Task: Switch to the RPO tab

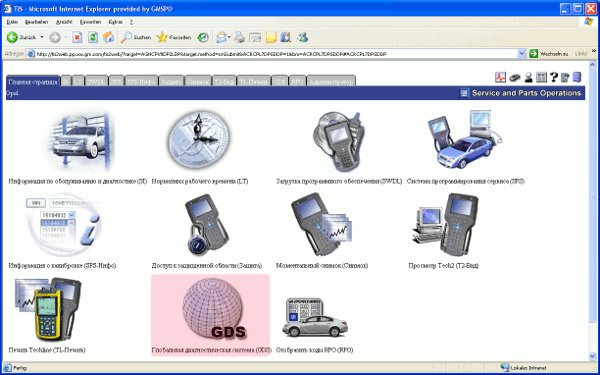Action: [297, 81]
